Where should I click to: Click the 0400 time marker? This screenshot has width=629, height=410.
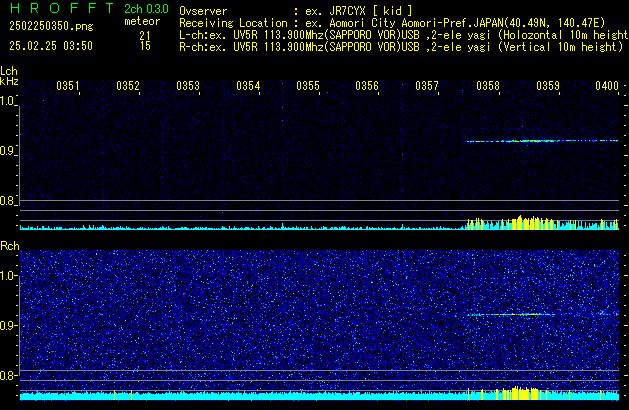coord(607,86)
